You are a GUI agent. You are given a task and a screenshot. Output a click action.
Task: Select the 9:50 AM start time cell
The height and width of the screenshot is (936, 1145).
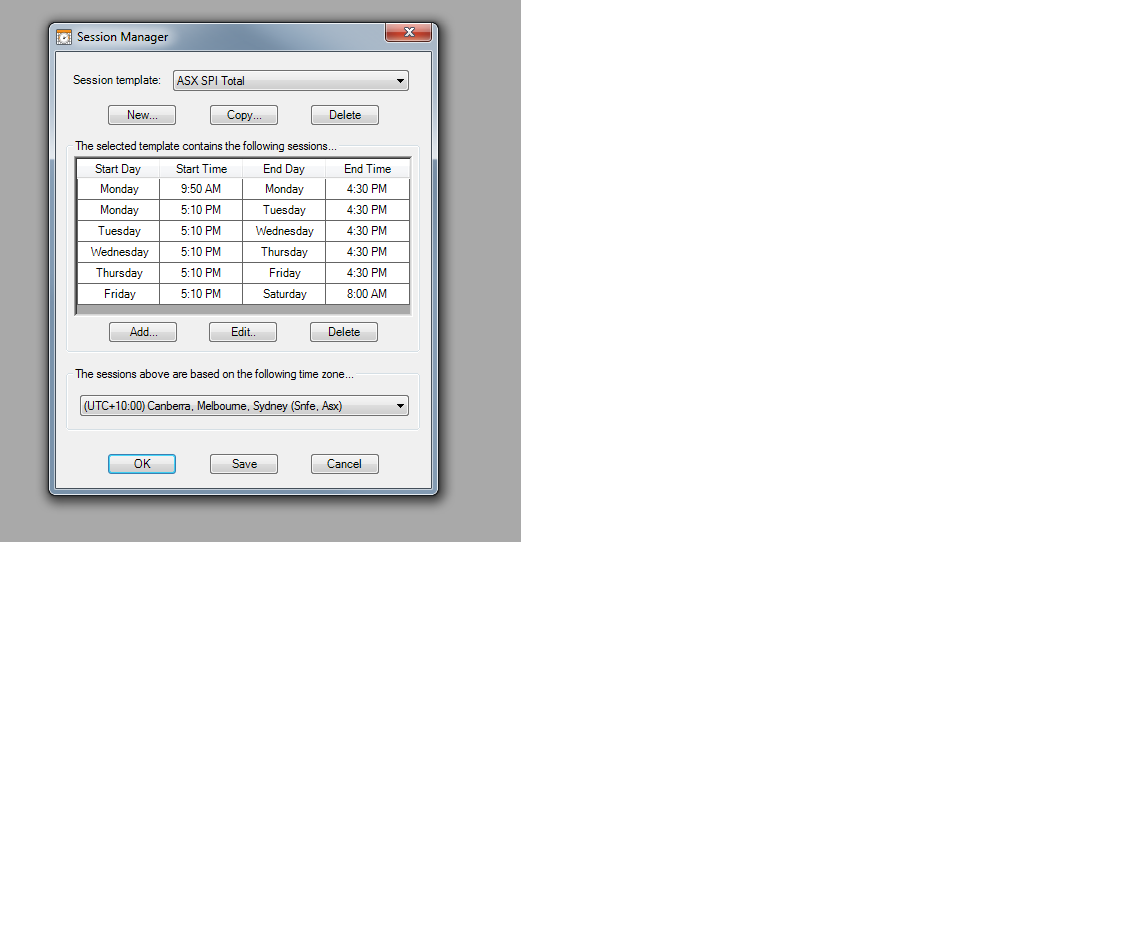201,189
